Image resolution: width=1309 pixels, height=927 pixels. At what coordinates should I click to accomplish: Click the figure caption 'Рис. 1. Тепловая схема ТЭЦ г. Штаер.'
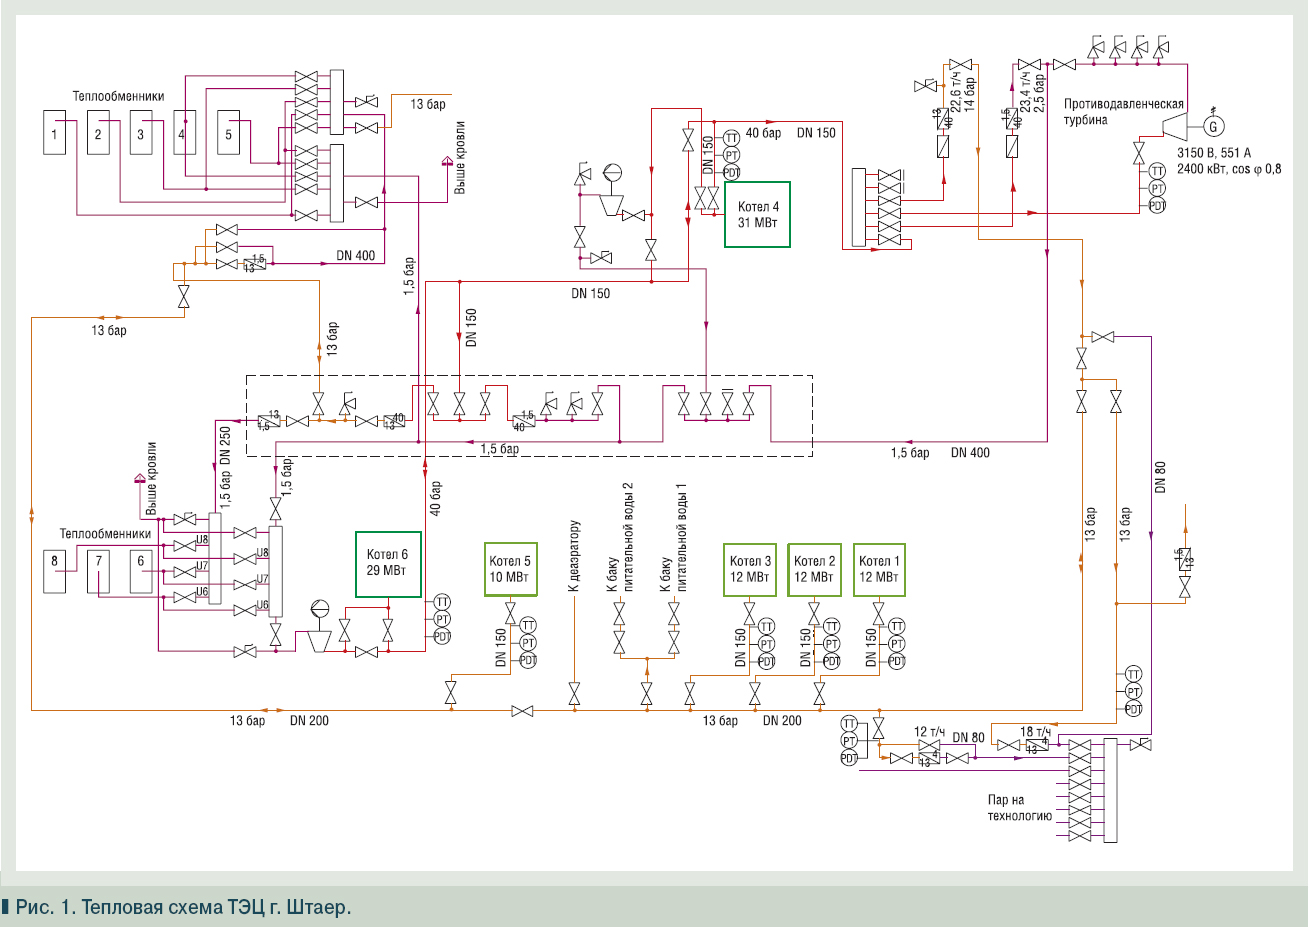[x=183, y=908]
